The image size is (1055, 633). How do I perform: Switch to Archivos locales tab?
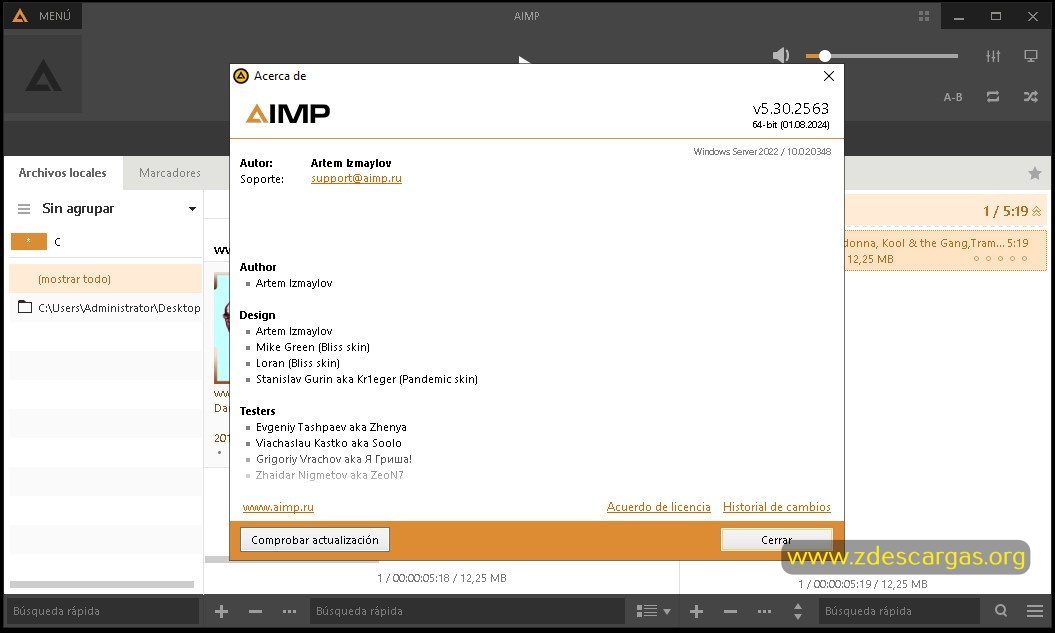click(63, 173)
